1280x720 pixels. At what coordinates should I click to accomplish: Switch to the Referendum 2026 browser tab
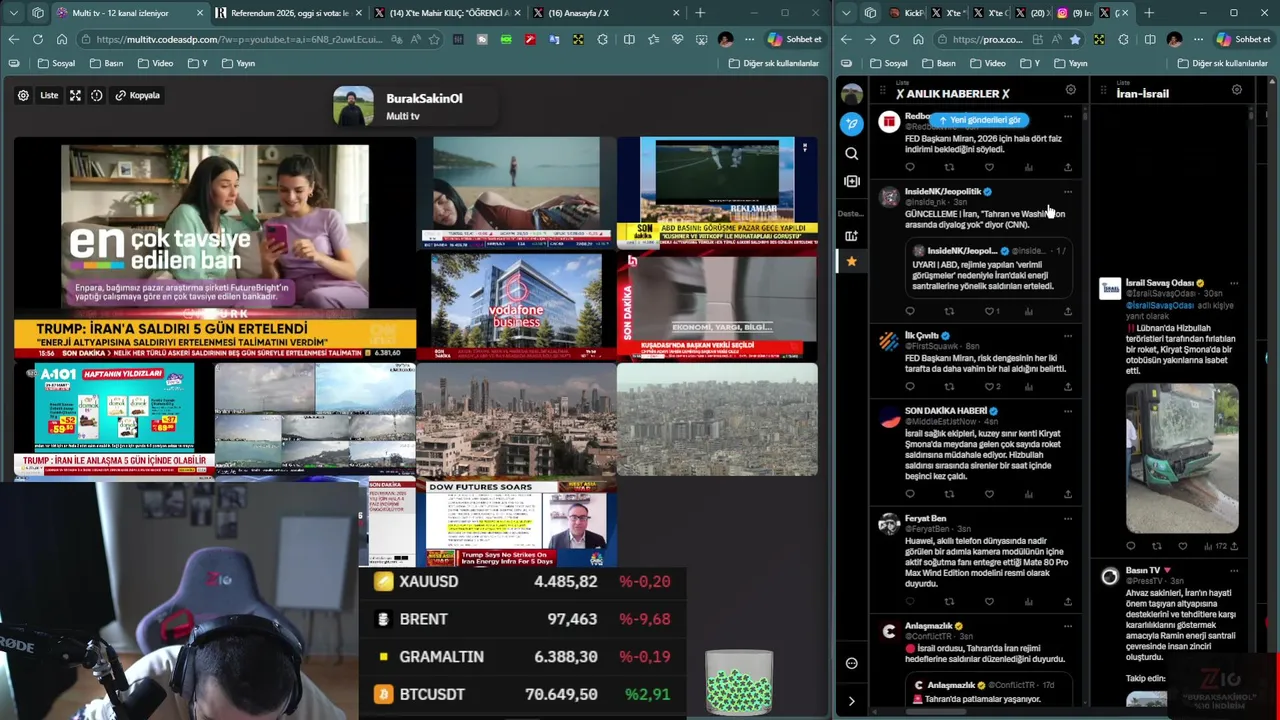click(290, 13)
